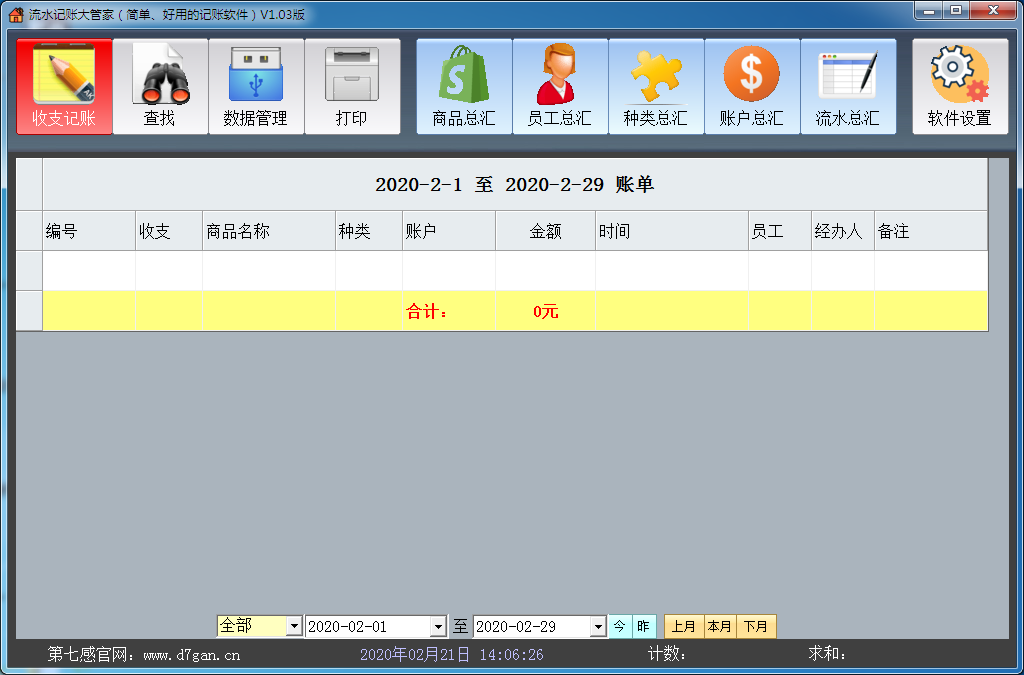This screenshot has width=1024, height=675.
Task: Open 数据管理 USB drive icon
Action: pyautogui.click(x=256, y=86)
